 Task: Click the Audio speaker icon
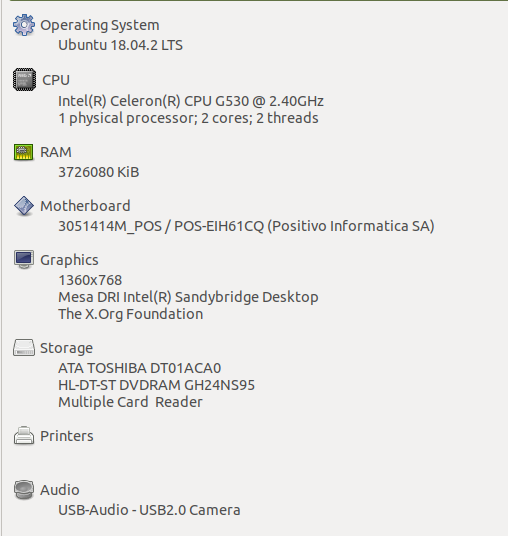pyautogui.click(x=24, y=490)
